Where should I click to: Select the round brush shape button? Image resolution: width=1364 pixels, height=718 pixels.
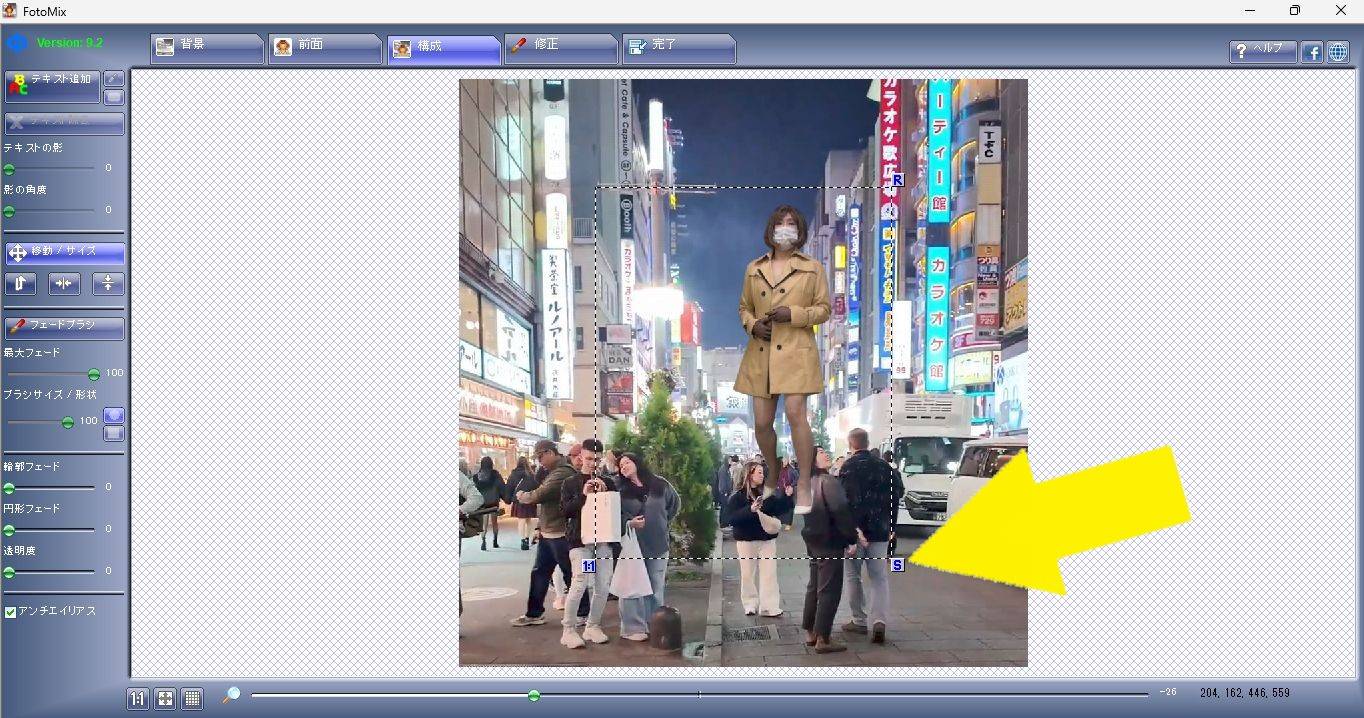[114, 415]
